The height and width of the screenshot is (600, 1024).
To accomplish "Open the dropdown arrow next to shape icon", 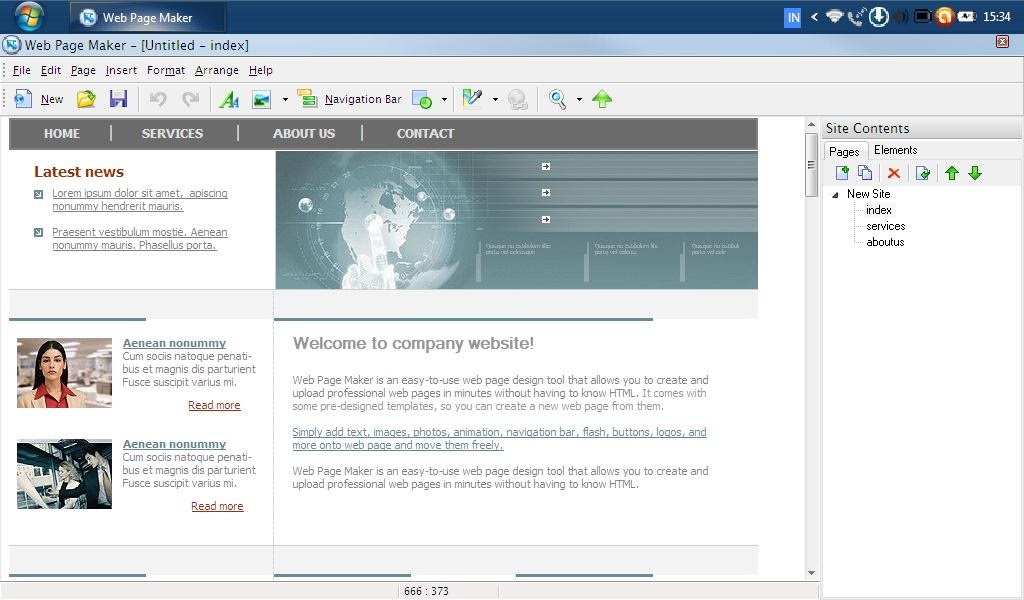I will point(444,99).
